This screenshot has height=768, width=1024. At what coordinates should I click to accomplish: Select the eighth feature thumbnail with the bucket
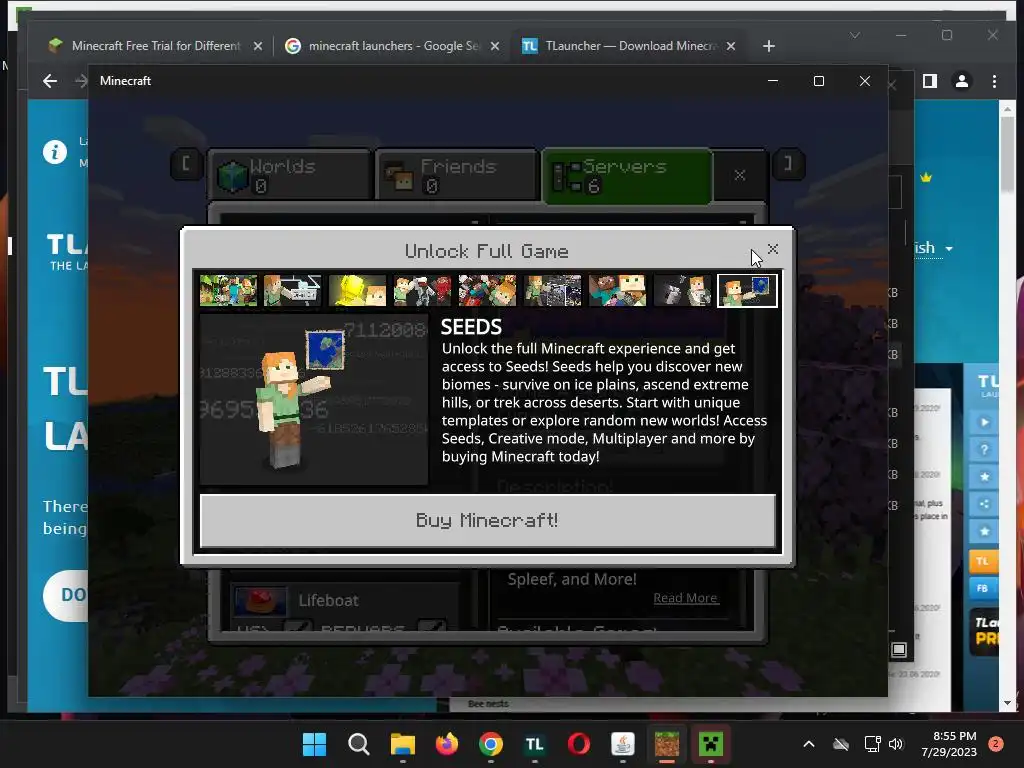[682, 290]
